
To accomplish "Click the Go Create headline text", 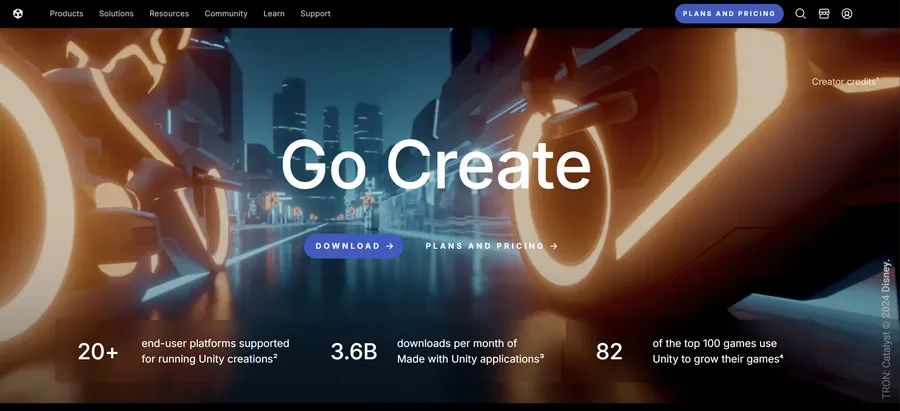I will [435, 165].
